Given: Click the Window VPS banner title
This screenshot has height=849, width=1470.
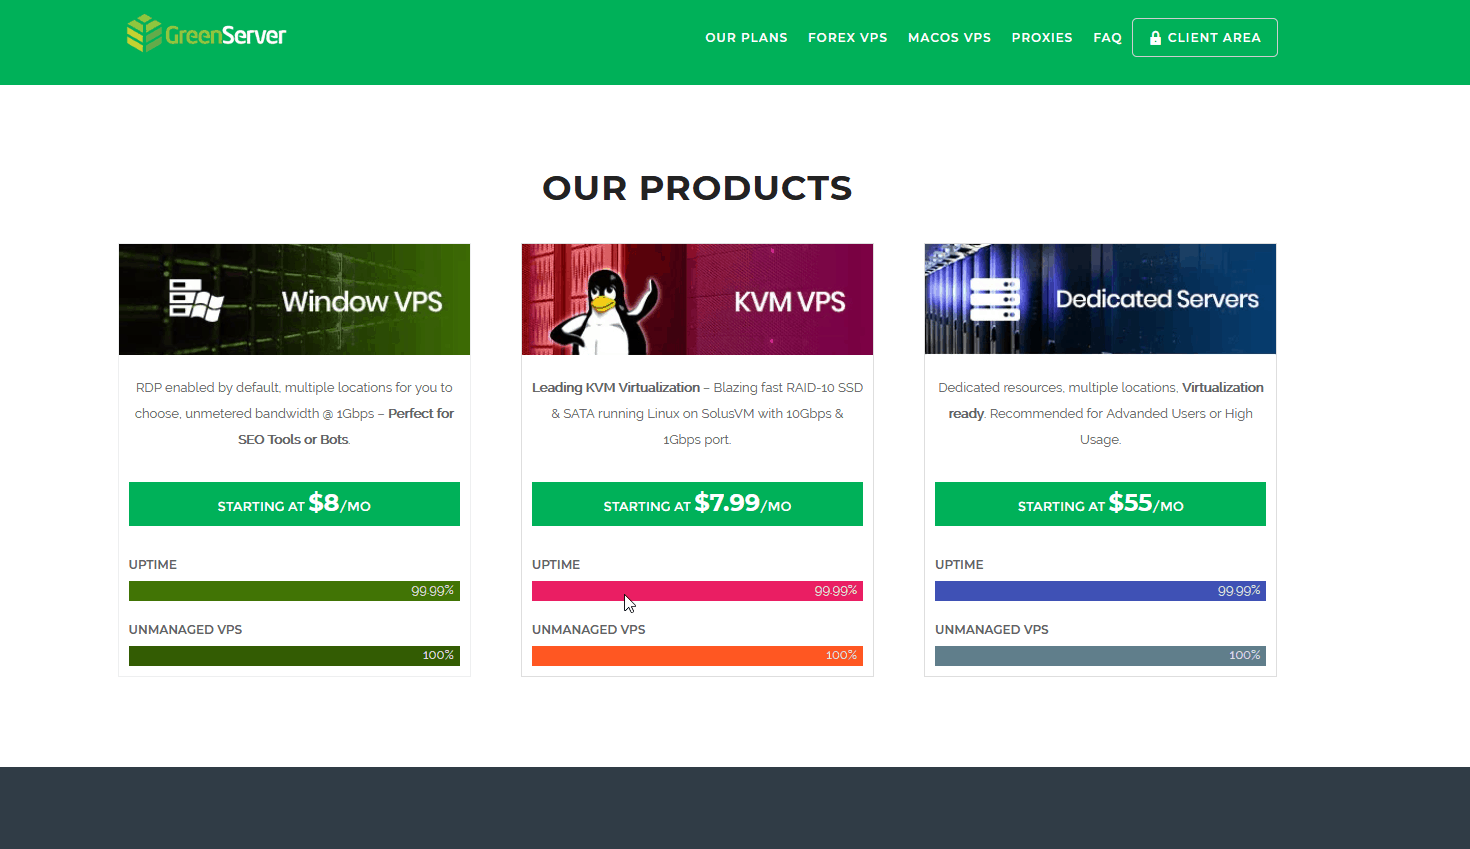Looking at the screenshot, I should 361,301.
